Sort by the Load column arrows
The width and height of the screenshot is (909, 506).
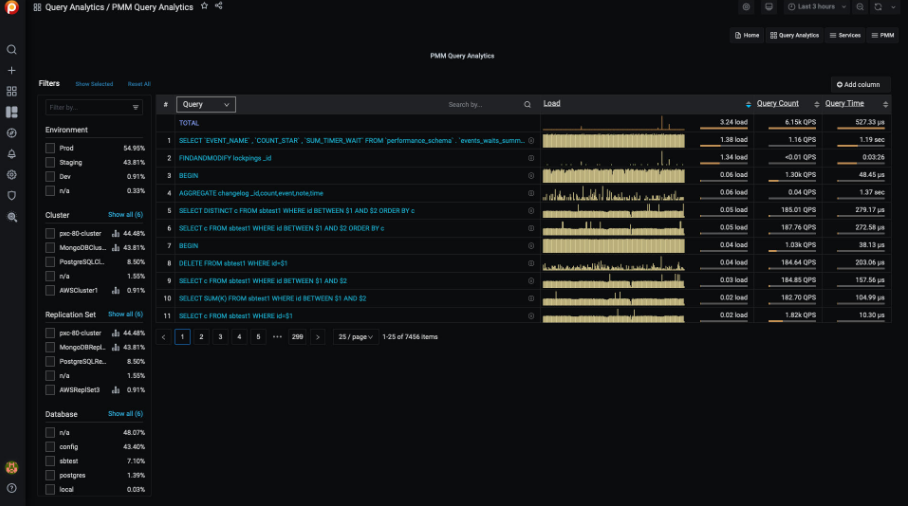tap(748, 104)
